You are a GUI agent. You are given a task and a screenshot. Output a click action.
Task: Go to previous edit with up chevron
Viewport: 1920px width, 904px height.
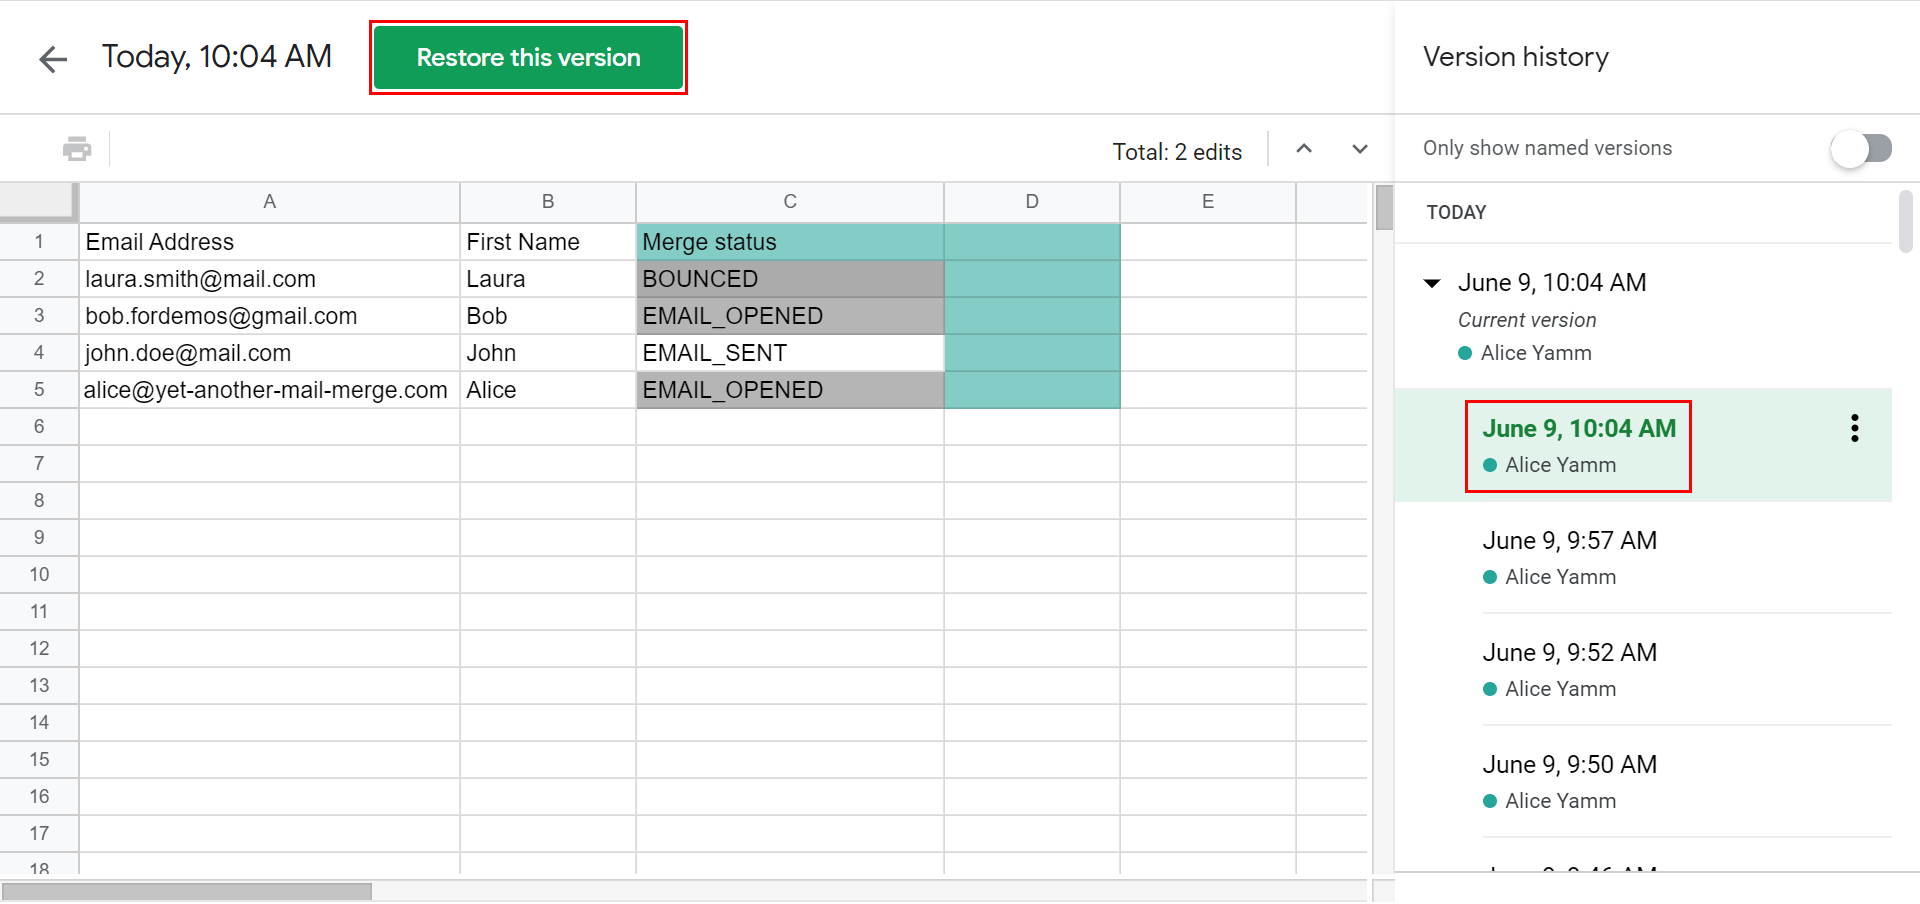(1304, 149)
